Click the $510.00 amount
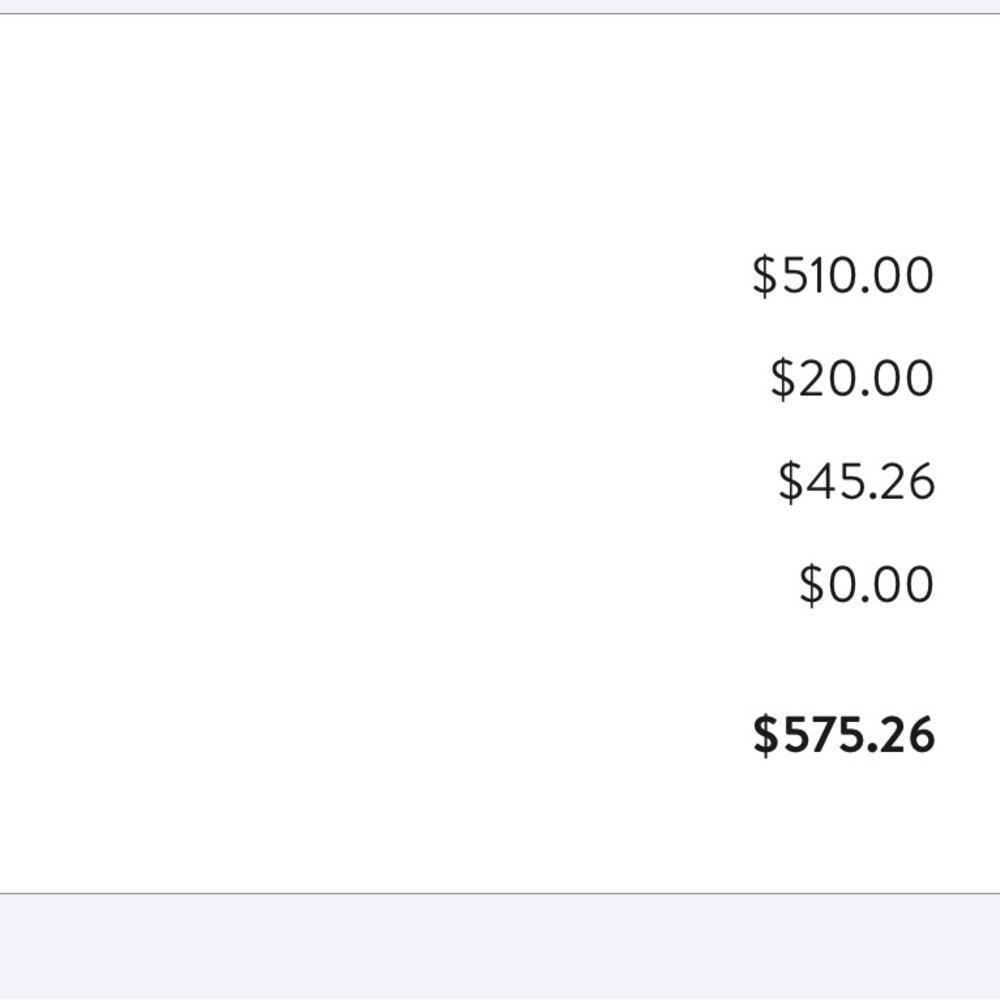The width and height of the screenshot is (1000, 1000). (843, 276)
